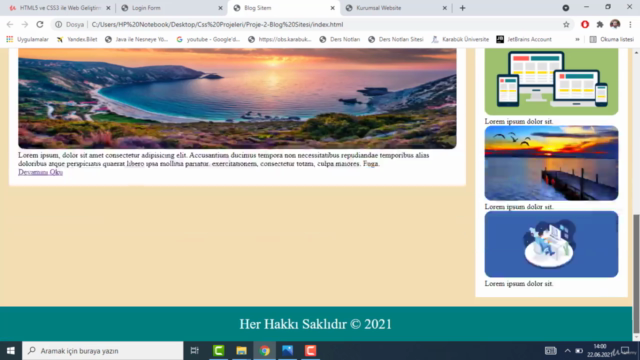Open the red Camtasia recorder taskbar icon
The width and height of the screenshot is (640, 360).
pyautogui.click(x=311, y=351)
